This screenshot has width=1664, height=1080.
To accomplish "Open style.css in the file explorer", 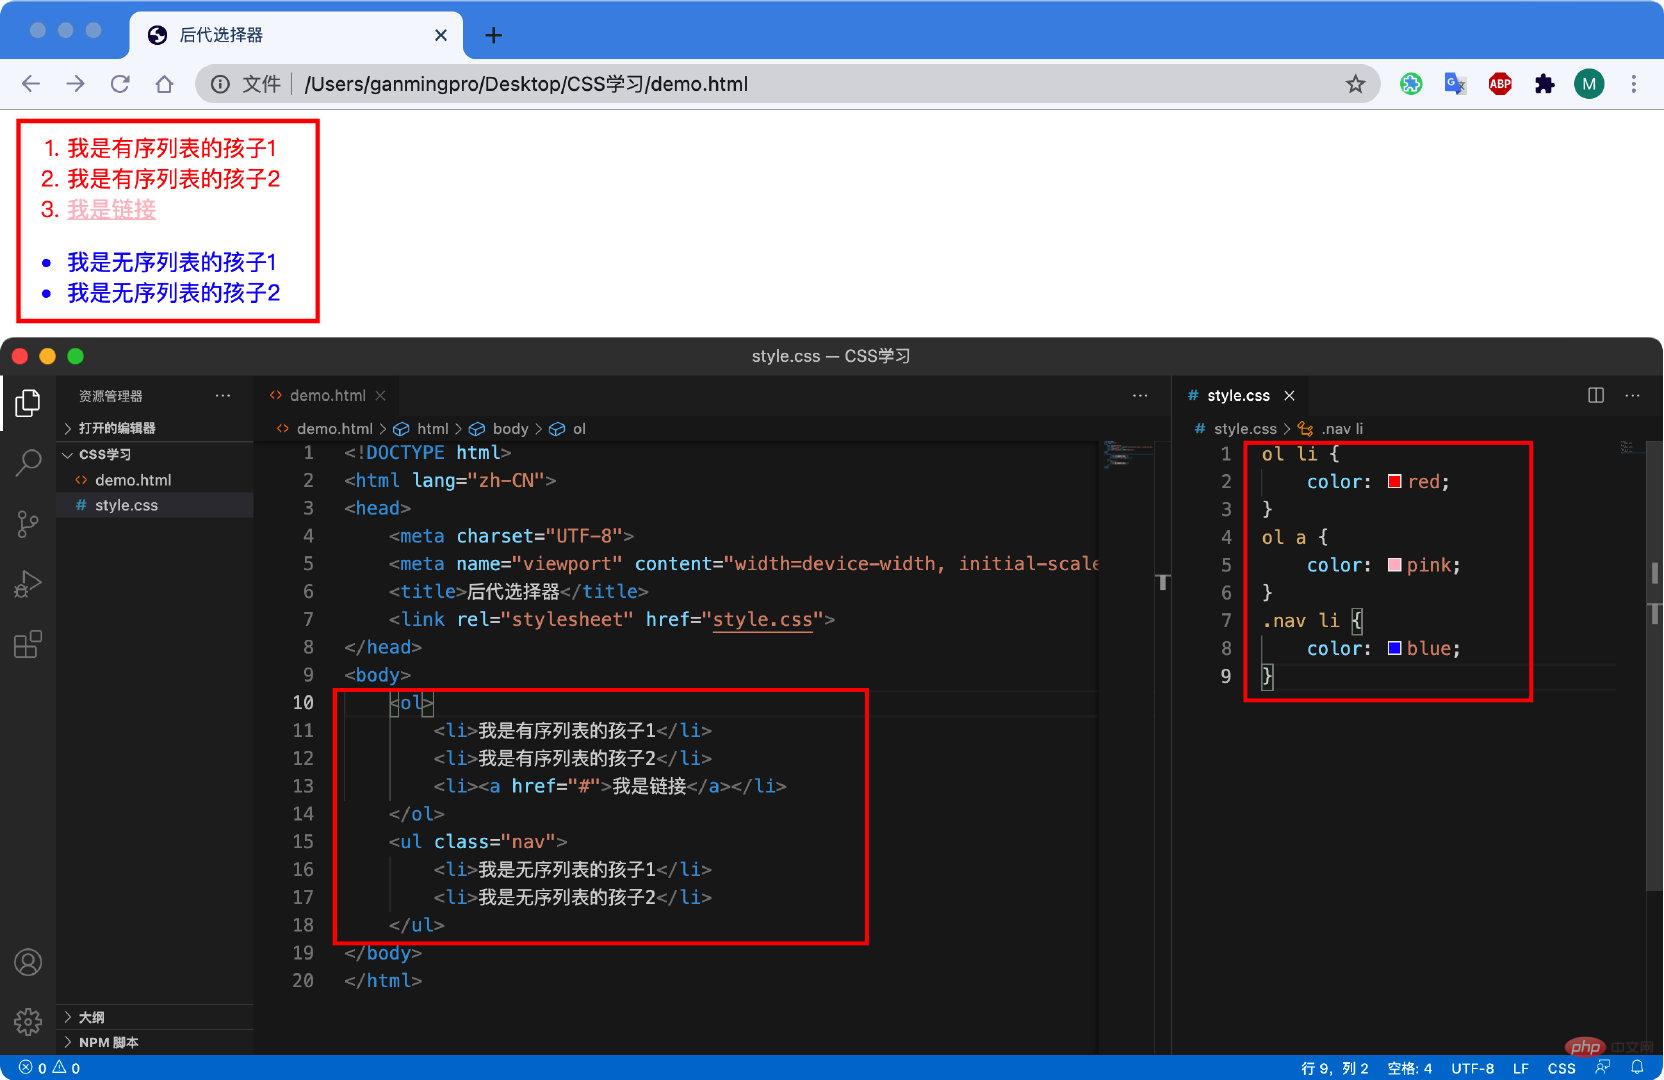I will pyautogui.click(x=155, y=505).
